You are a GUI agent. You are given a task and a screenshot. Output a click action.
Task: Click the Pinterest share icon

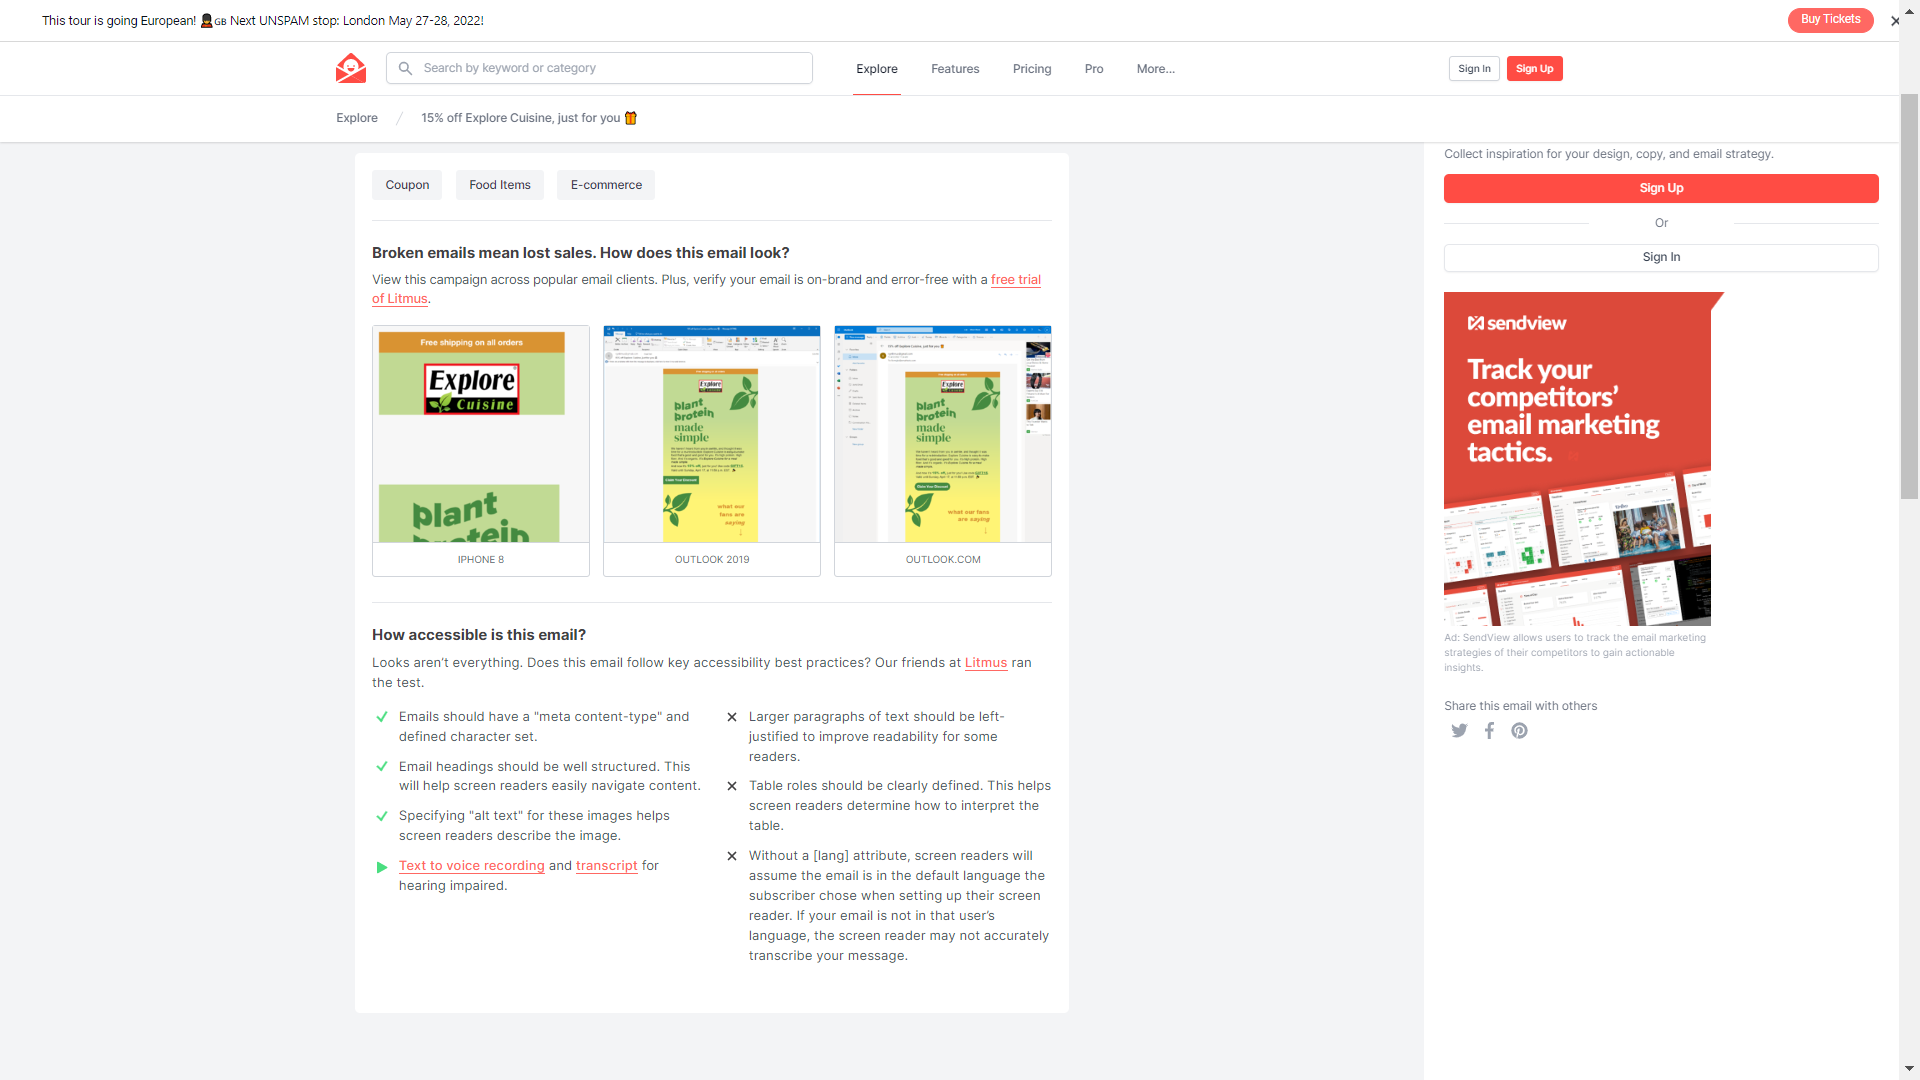click(x=1519, y=731)
